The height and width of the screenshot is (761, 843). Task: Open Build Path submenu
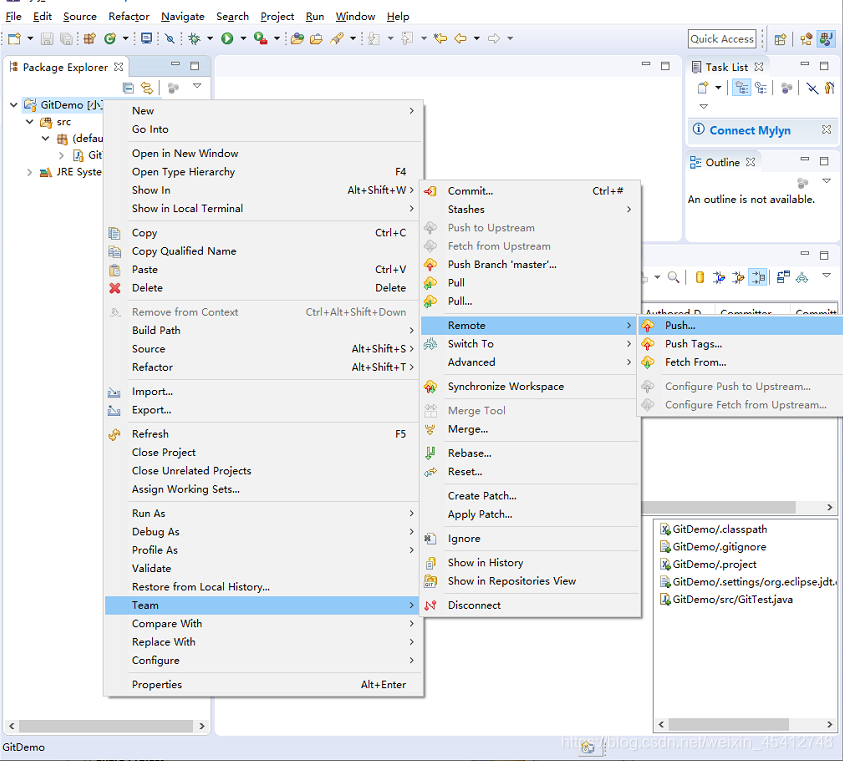click(263, 330)
